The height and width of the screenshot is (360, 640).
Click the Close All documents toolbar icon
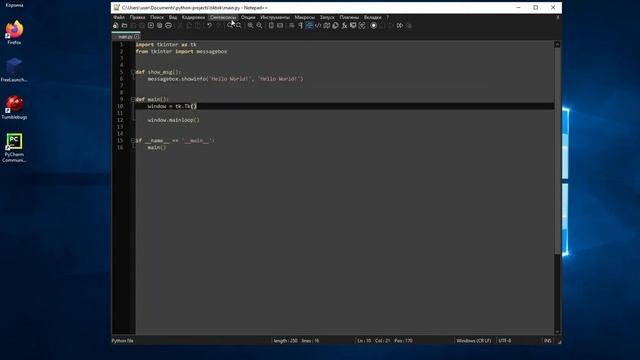[x=160, y=25]
